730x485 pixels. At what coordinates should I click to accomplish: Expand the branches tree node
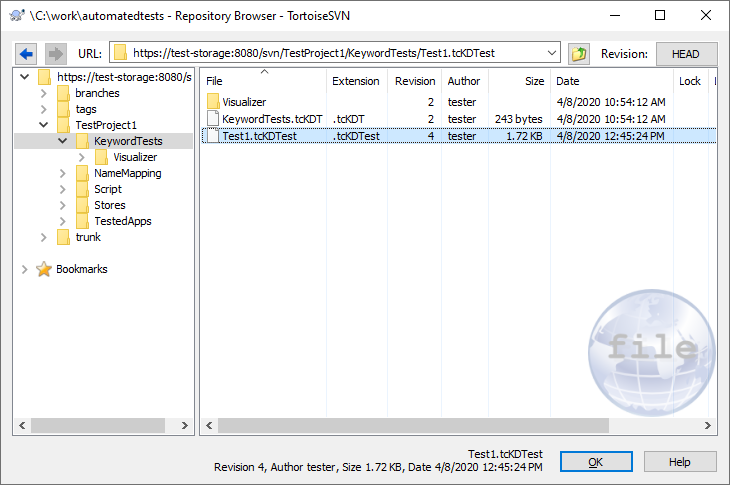pyautogui.click(x=44, y=93)
